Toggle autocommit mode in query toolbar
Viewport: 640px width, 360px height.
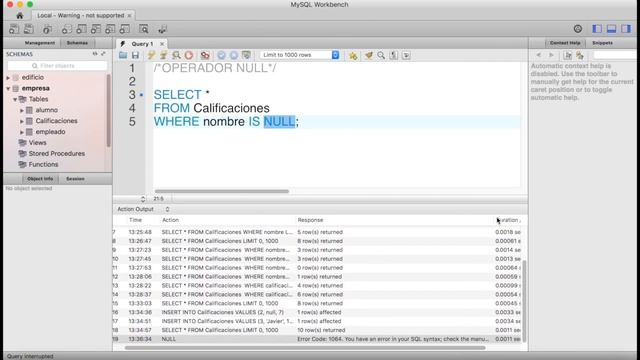[246, 55]
